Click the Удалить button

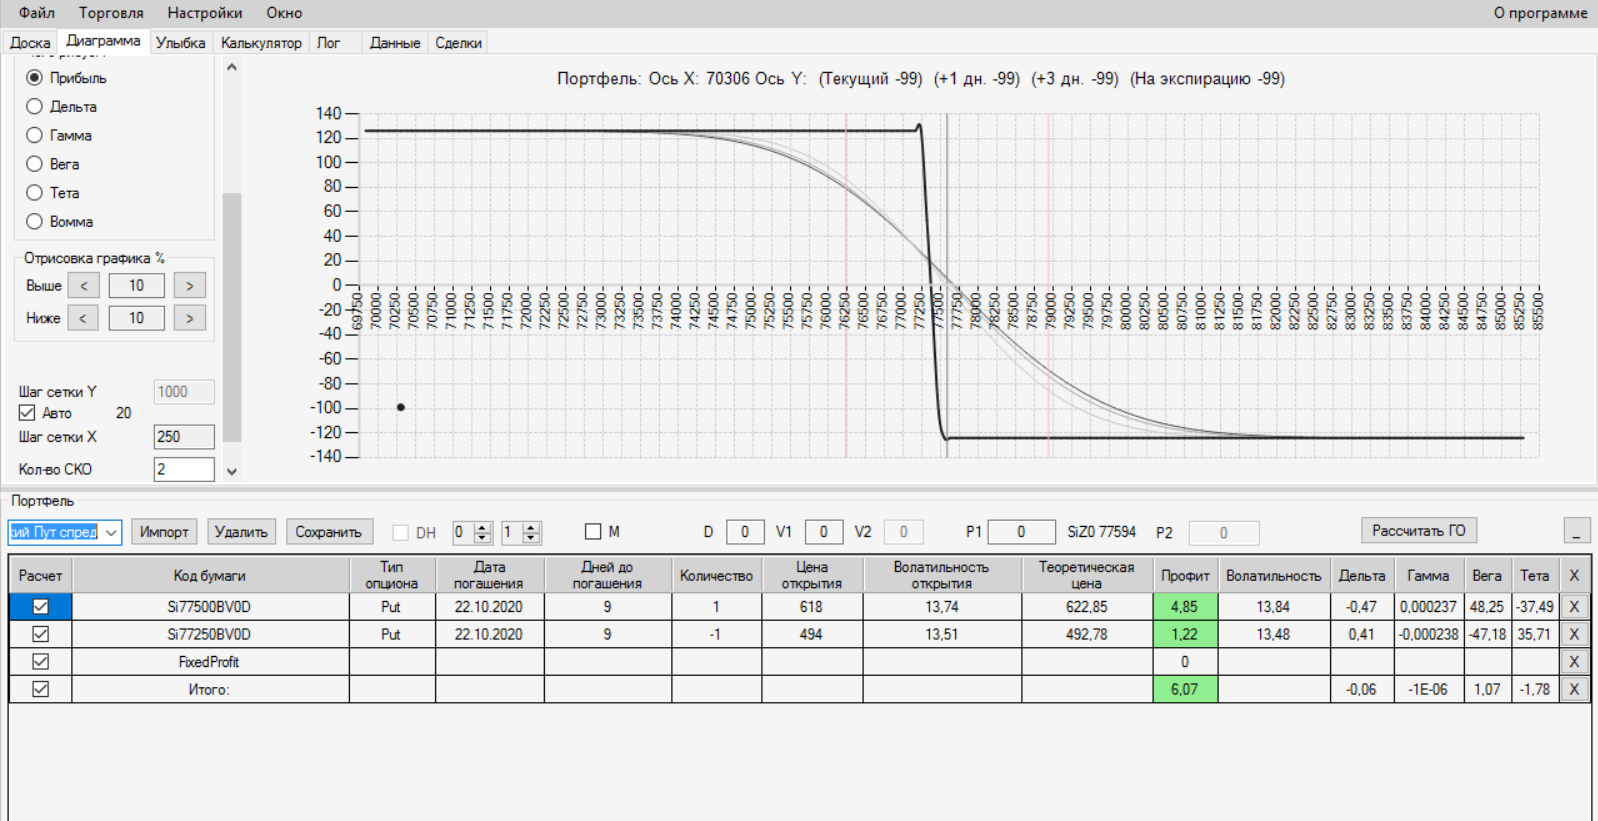tap(242, 532)
